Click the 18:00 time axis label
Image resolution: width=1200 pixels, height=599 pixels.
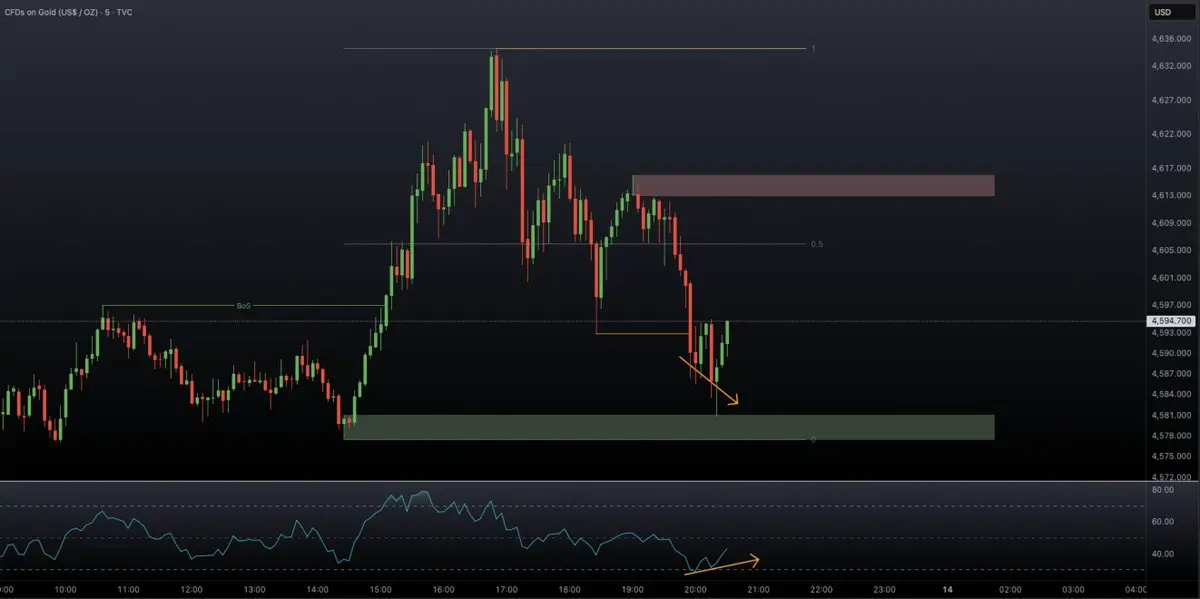click(x=570, y=590)
